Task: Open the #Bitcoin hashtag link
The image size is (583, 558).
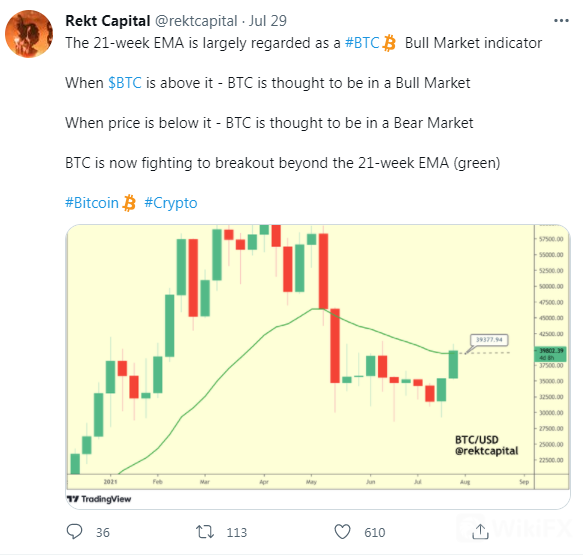Action: [x=92, y=203]
